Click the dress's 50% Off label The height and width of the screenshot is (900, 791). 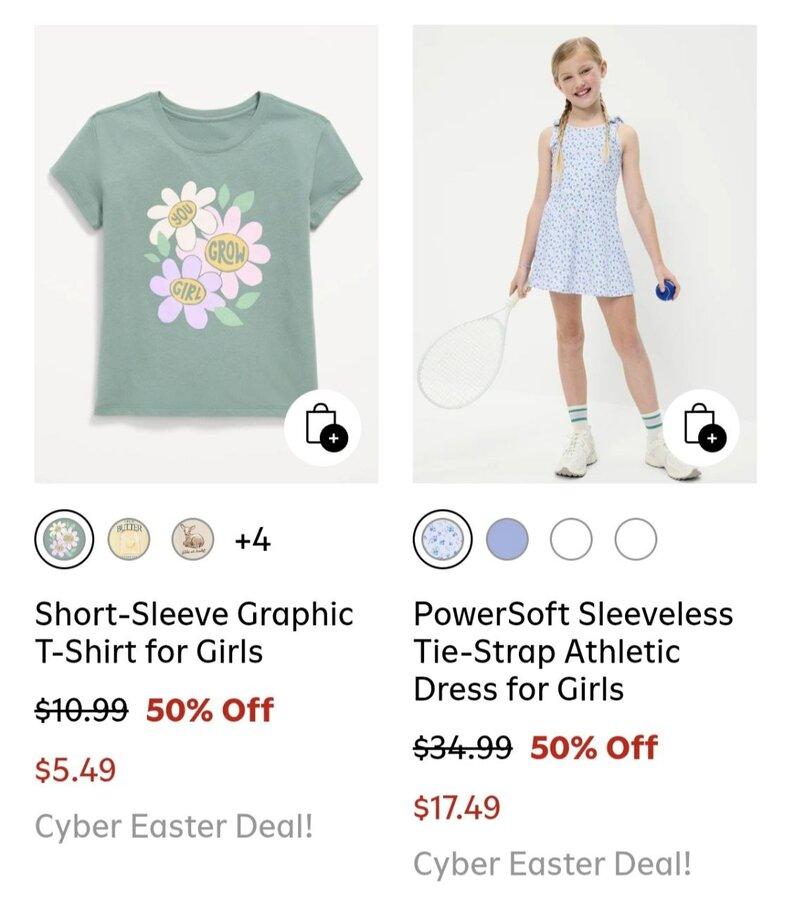593,747
